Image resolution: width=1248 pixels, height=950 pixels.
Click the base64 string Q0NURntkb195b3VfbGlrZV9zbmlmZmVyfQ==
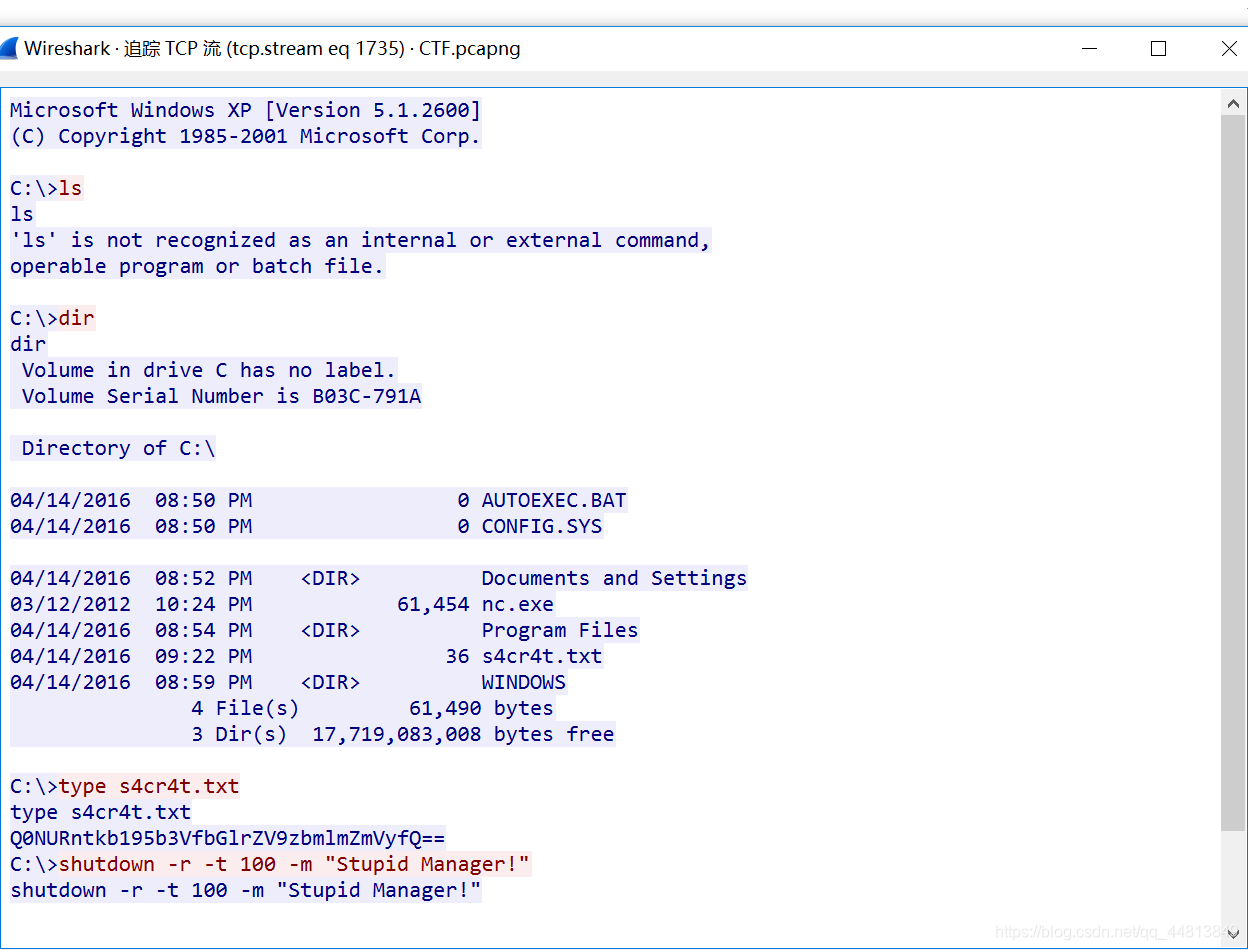(x=228, y=838)
